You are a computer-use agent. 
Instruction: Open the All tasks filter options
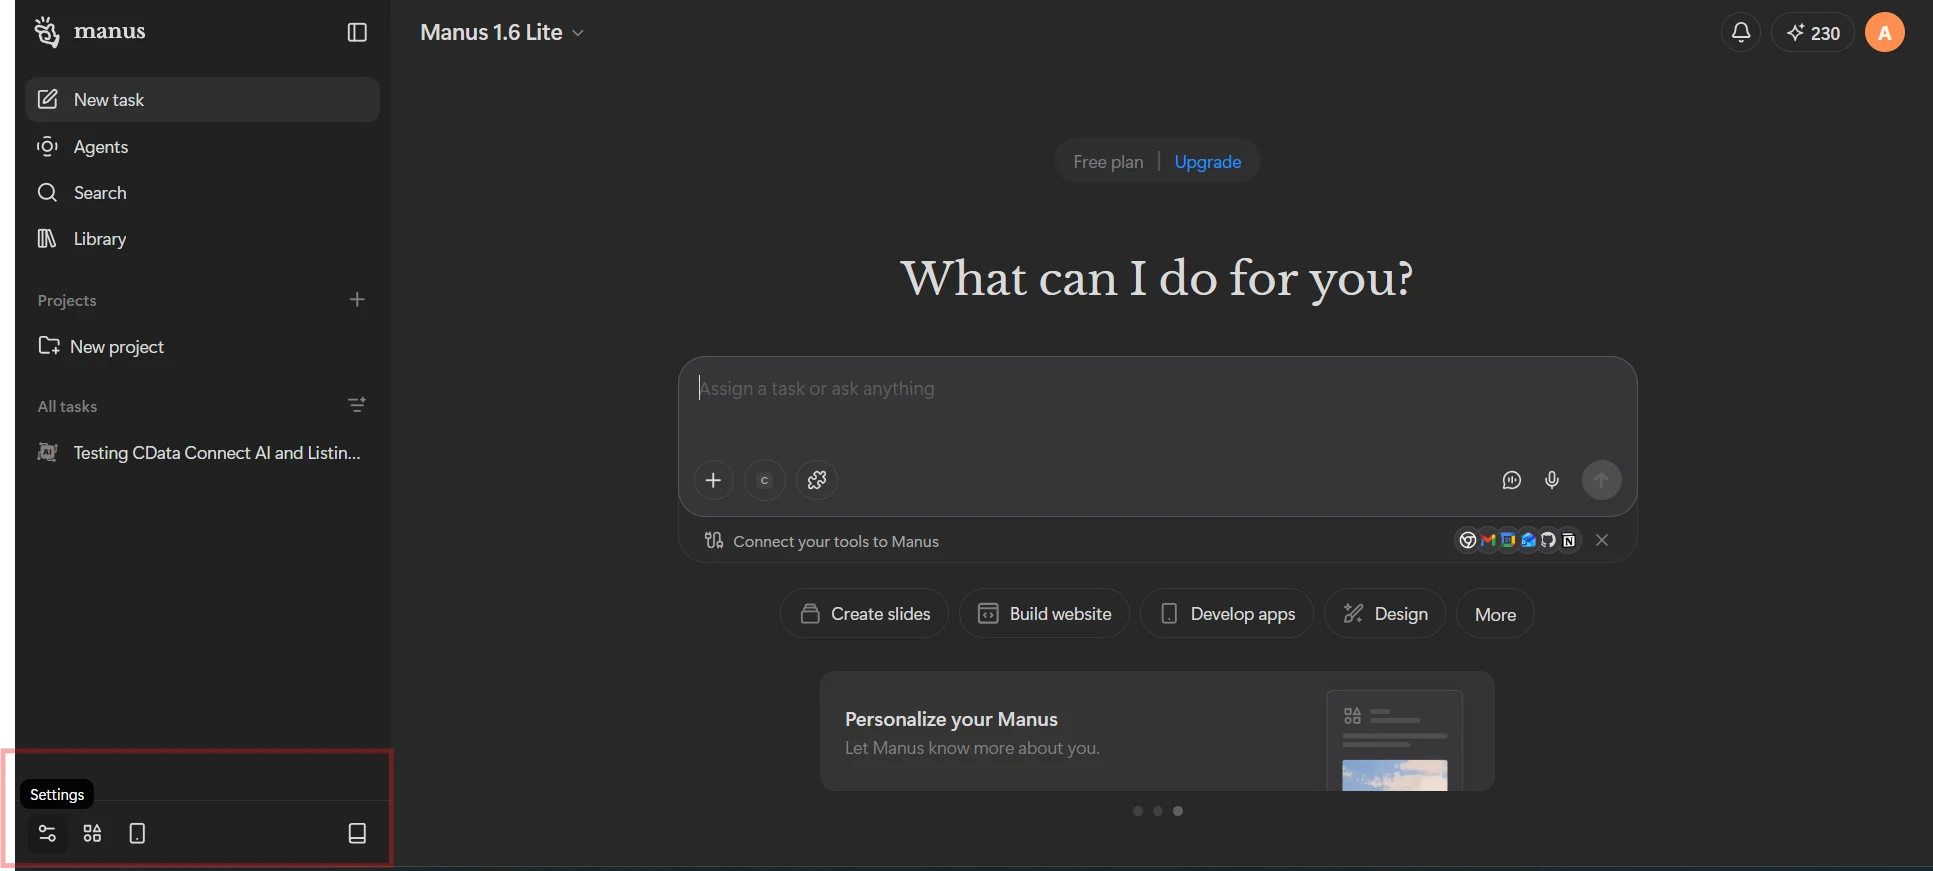coord(357,405)
